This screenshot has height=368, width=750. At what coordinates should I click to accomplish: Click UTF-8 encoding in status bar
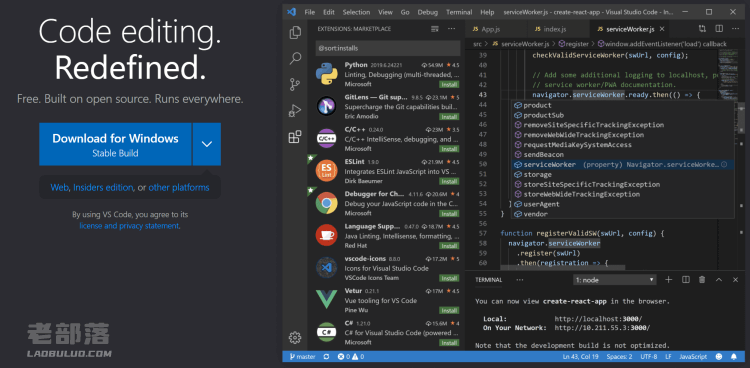coord(649,357)
